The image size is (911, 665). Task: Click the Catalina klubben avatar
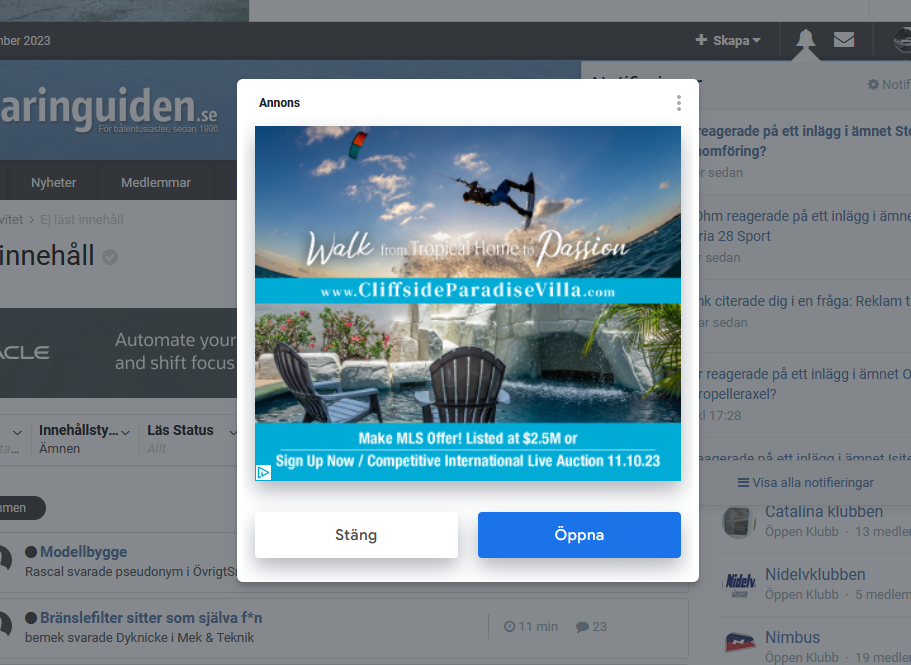click(x=739, y=521)
